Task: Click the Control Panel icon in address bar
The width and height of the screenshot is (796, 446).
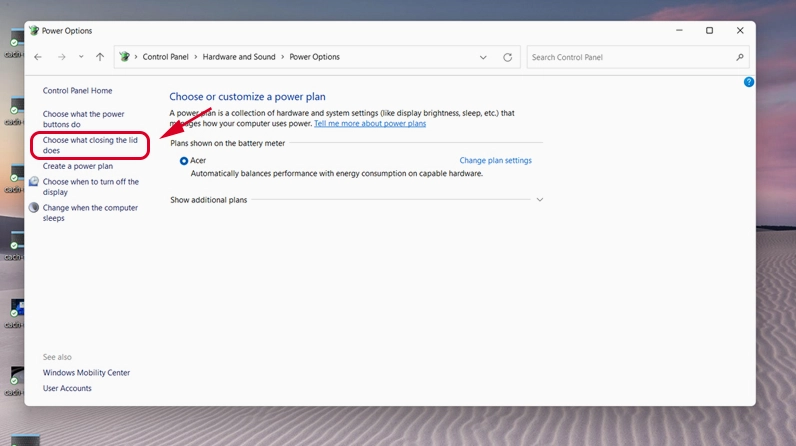Action: 125,57
